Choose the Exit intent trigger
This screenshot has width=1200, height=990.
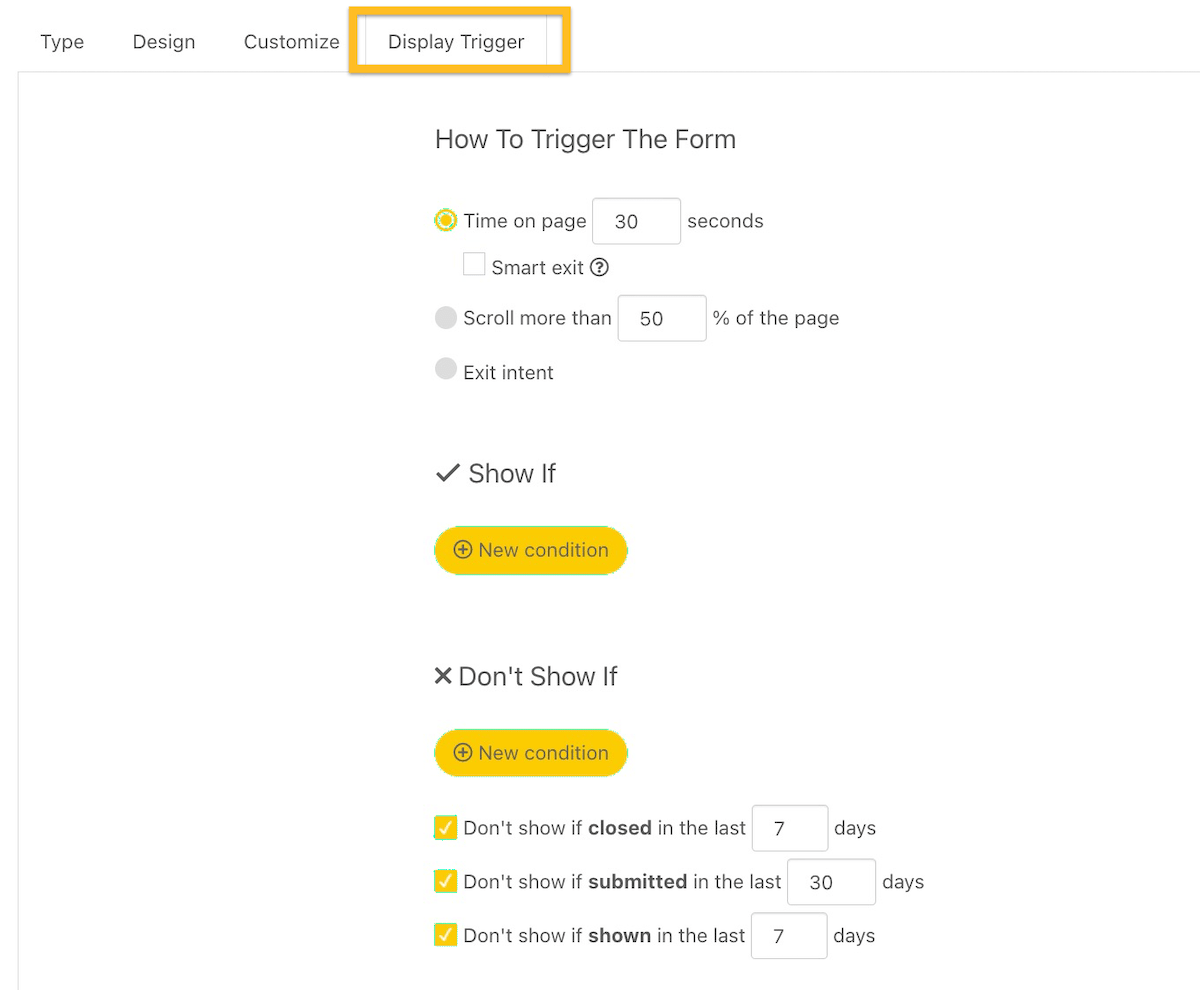(x=445, y=369)
